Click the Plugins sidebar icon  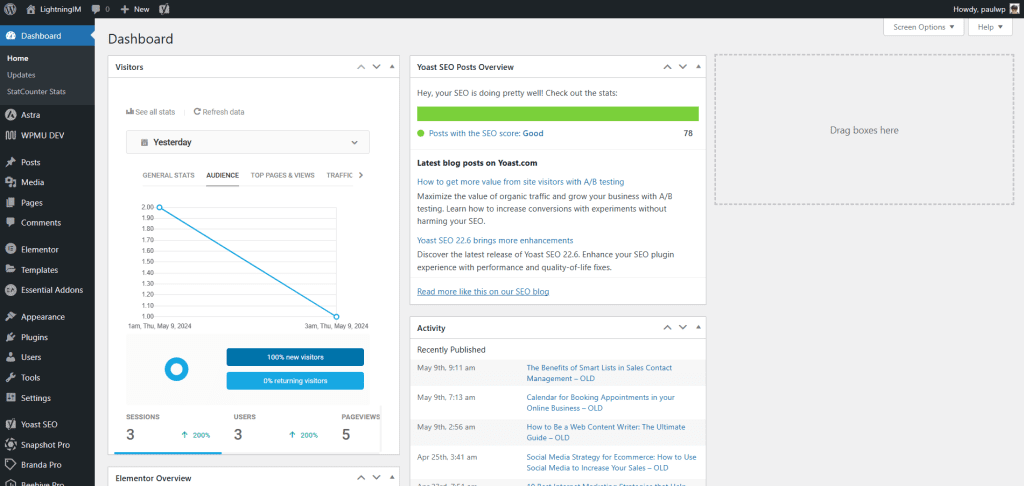10,337
